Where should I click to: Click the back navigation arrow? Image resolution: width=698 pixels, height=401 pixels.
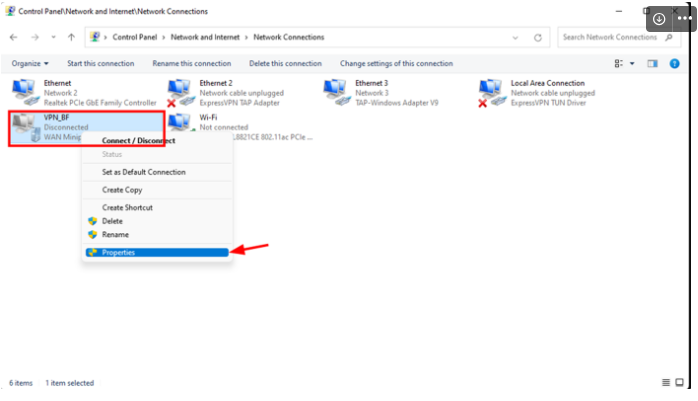coord(15,37)
